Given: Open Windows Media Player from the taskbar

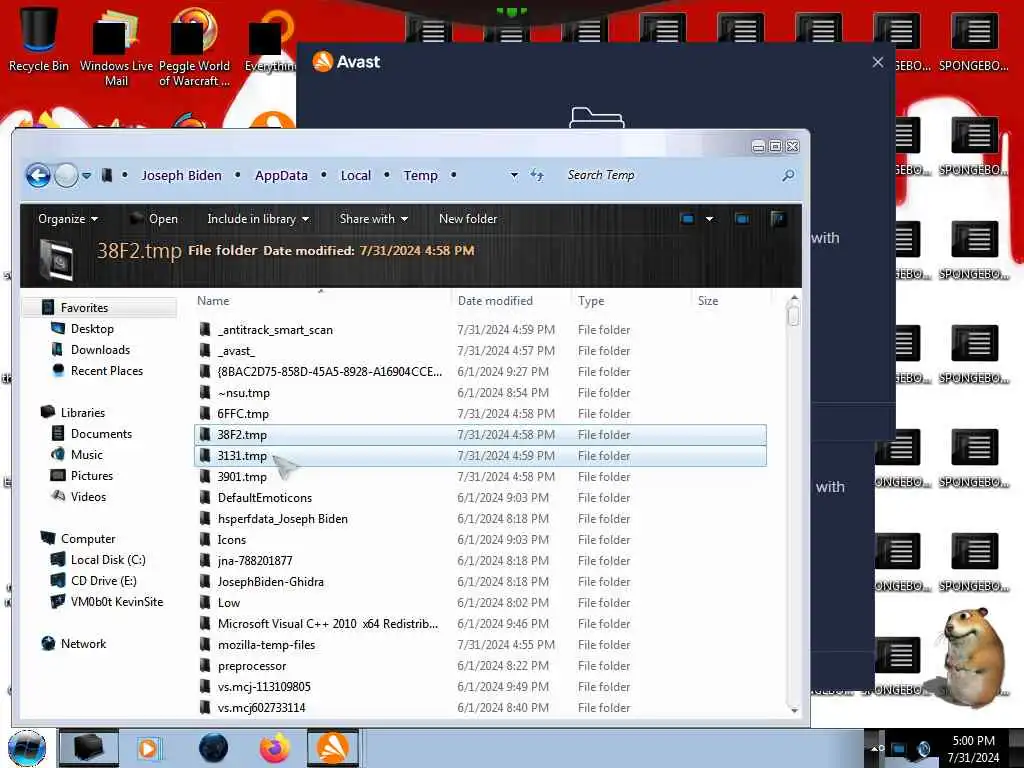Looking at the screenshot, I should coord(149,748).
